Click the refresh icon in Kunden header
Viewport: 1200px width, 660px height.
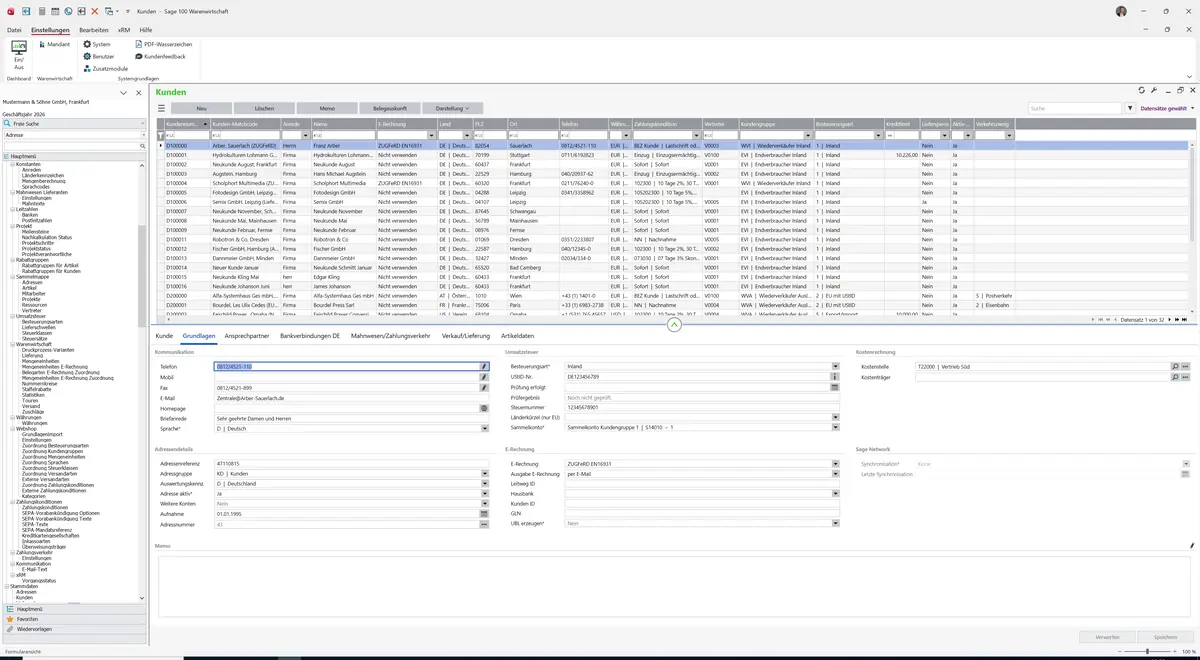1142,90
